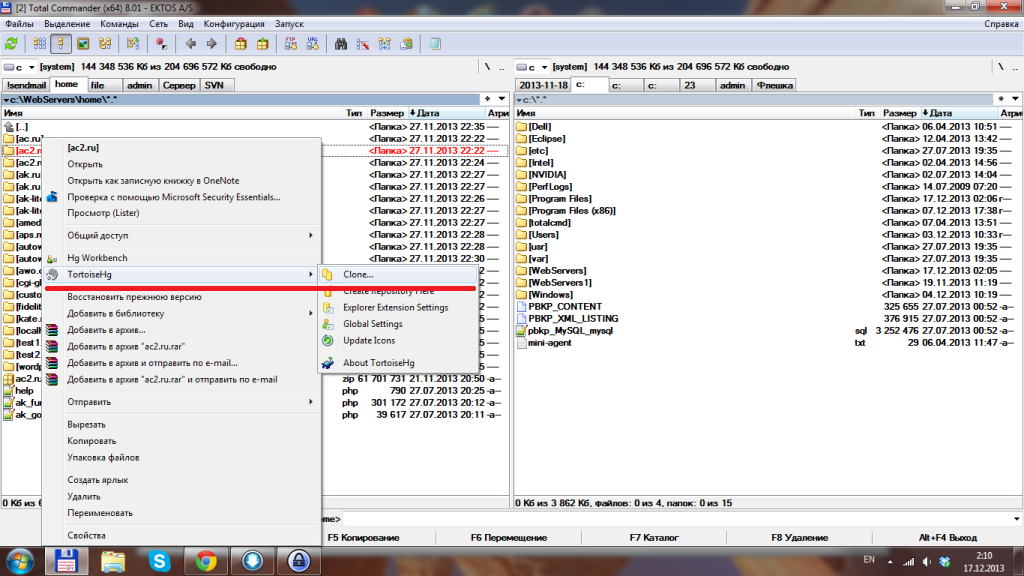Click the command line input field

pos(676,519)
